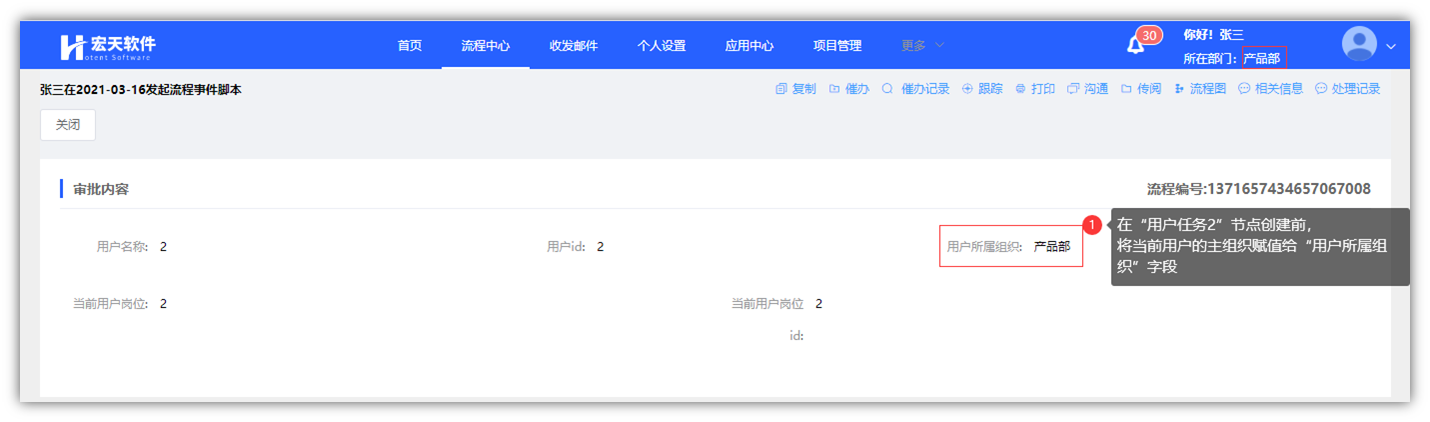The height and width of the screenshot is (422, 1430).
Task: Open 处理记录 records icon
Action: 1321,89
